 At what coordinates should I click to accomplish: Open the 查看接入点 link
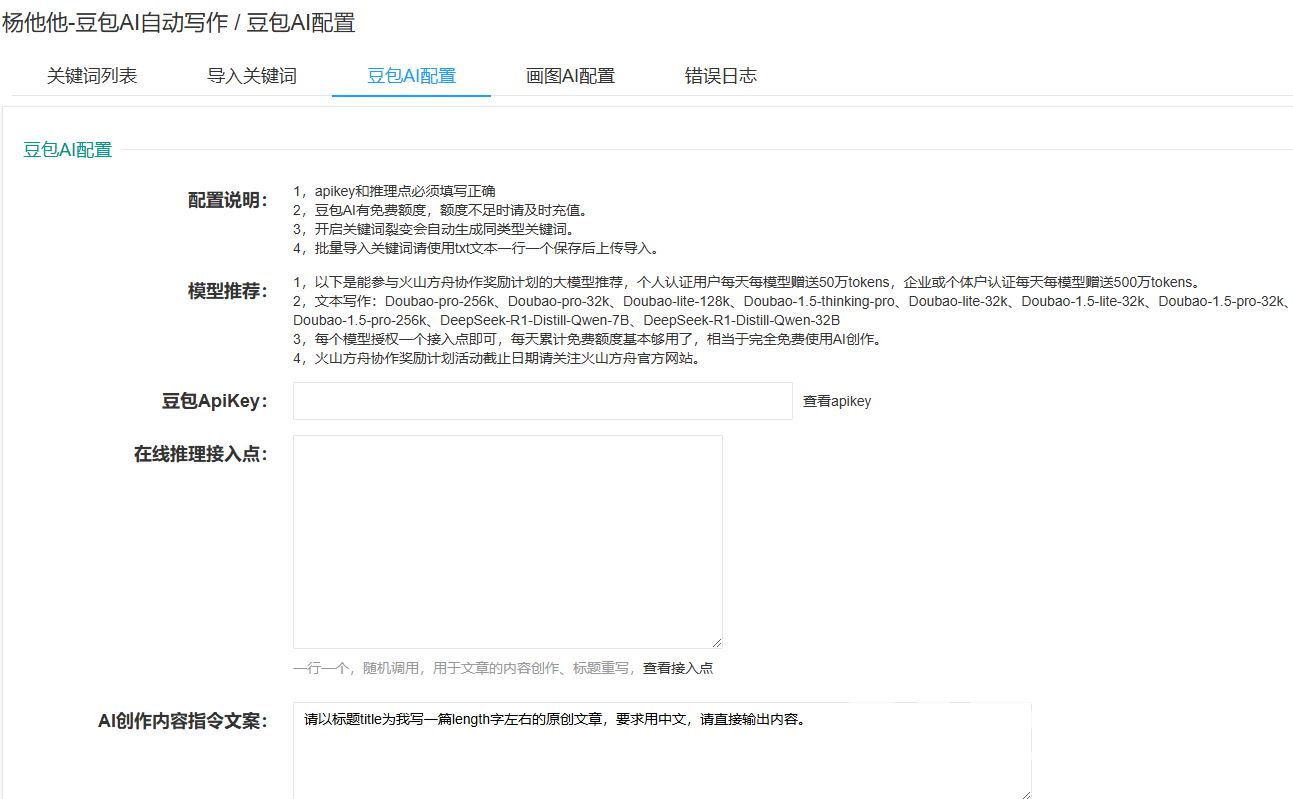coord(678,668)
